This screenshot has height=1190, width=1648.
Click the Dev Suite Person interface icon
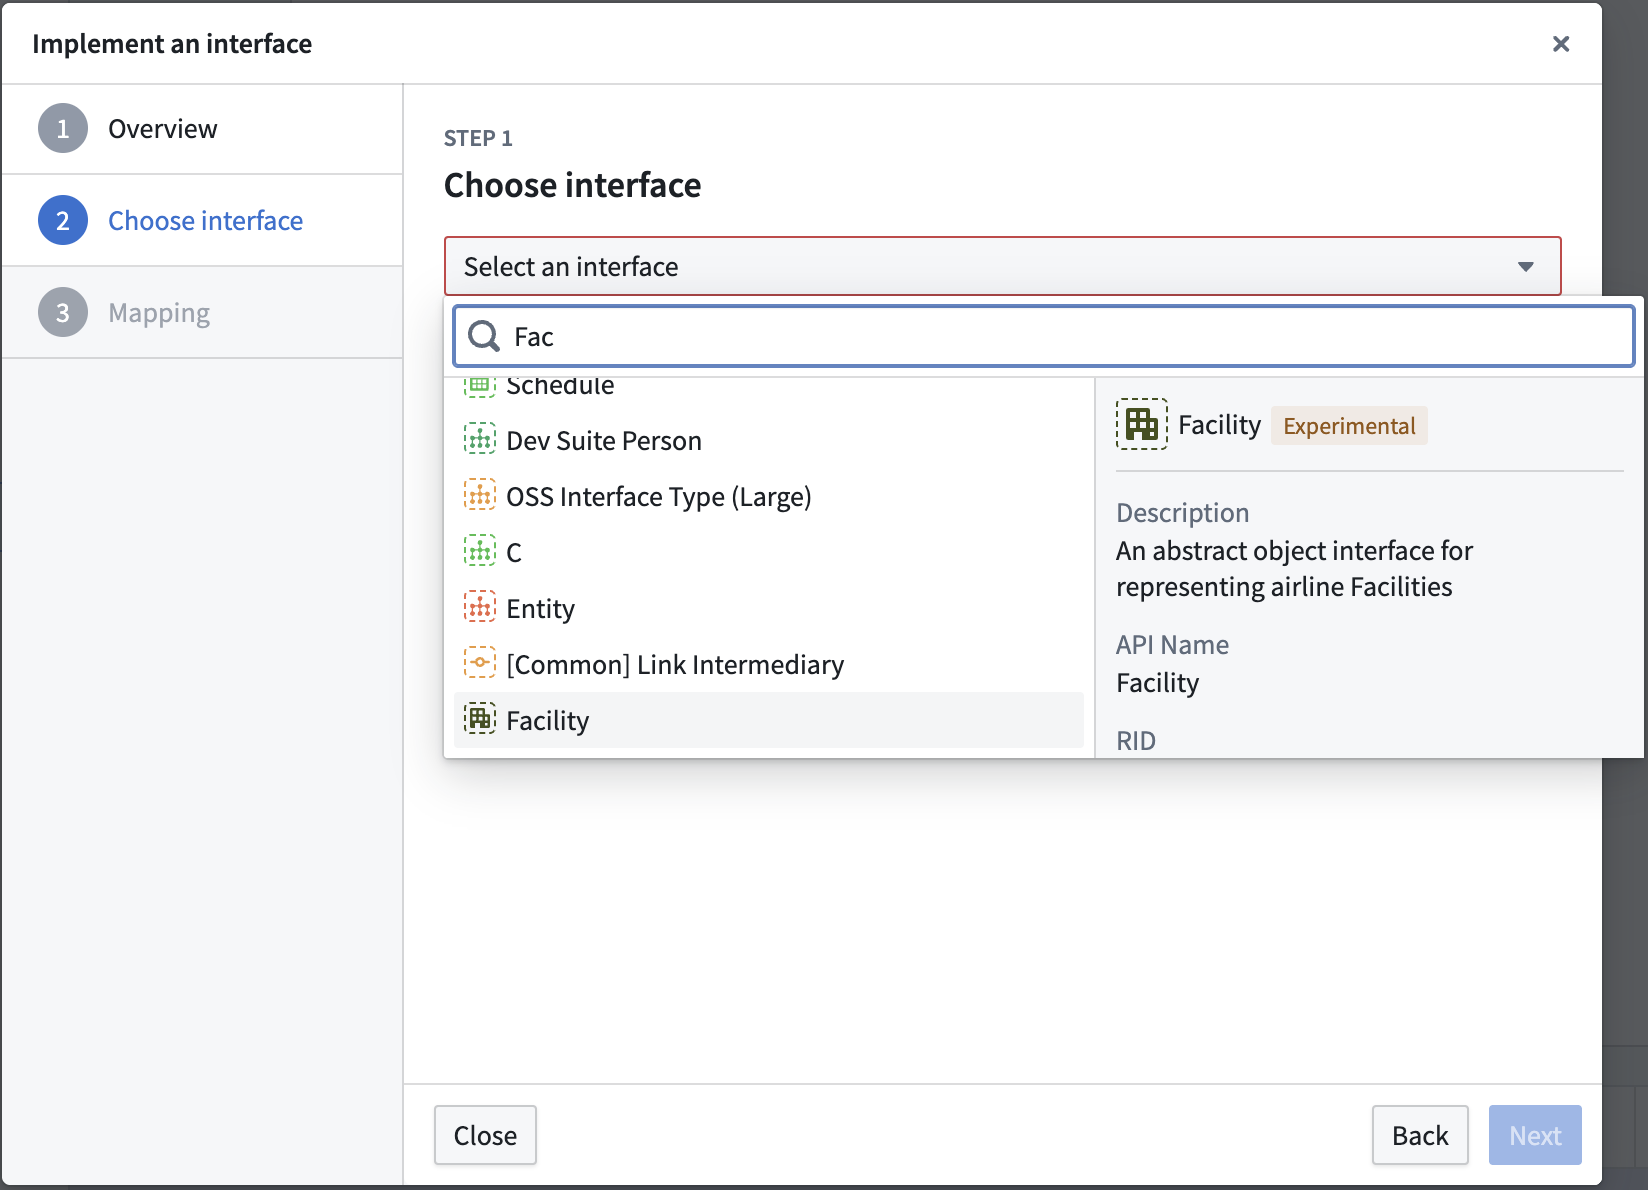pos(480,438)
